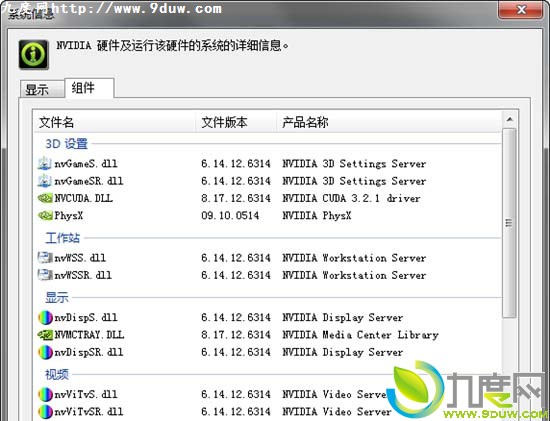The height and width of the screenshot is (421, 550).
Task: Switch to the 显示 tab
Action: pyautogui.click(x=42, y=89)
